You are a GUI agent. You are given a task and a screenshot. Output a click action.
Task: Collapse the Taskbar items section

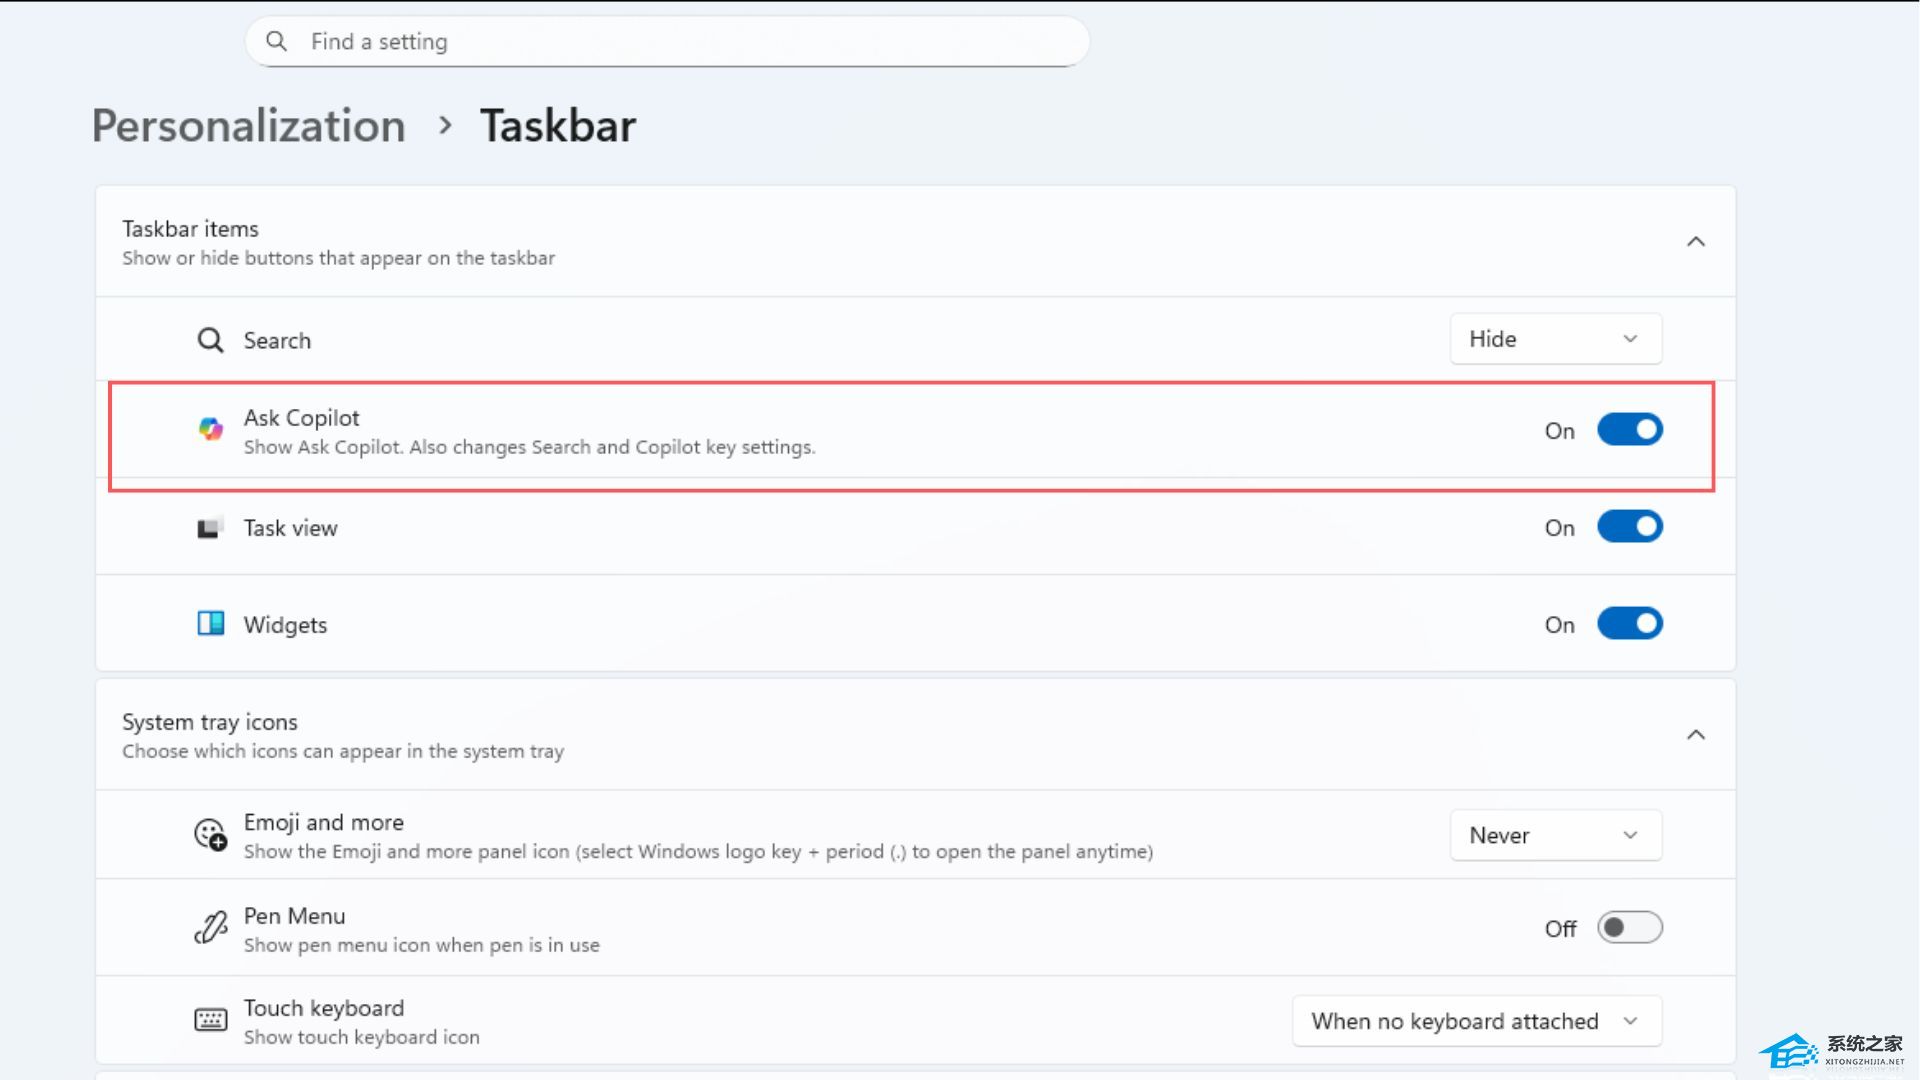point(1696,242)
